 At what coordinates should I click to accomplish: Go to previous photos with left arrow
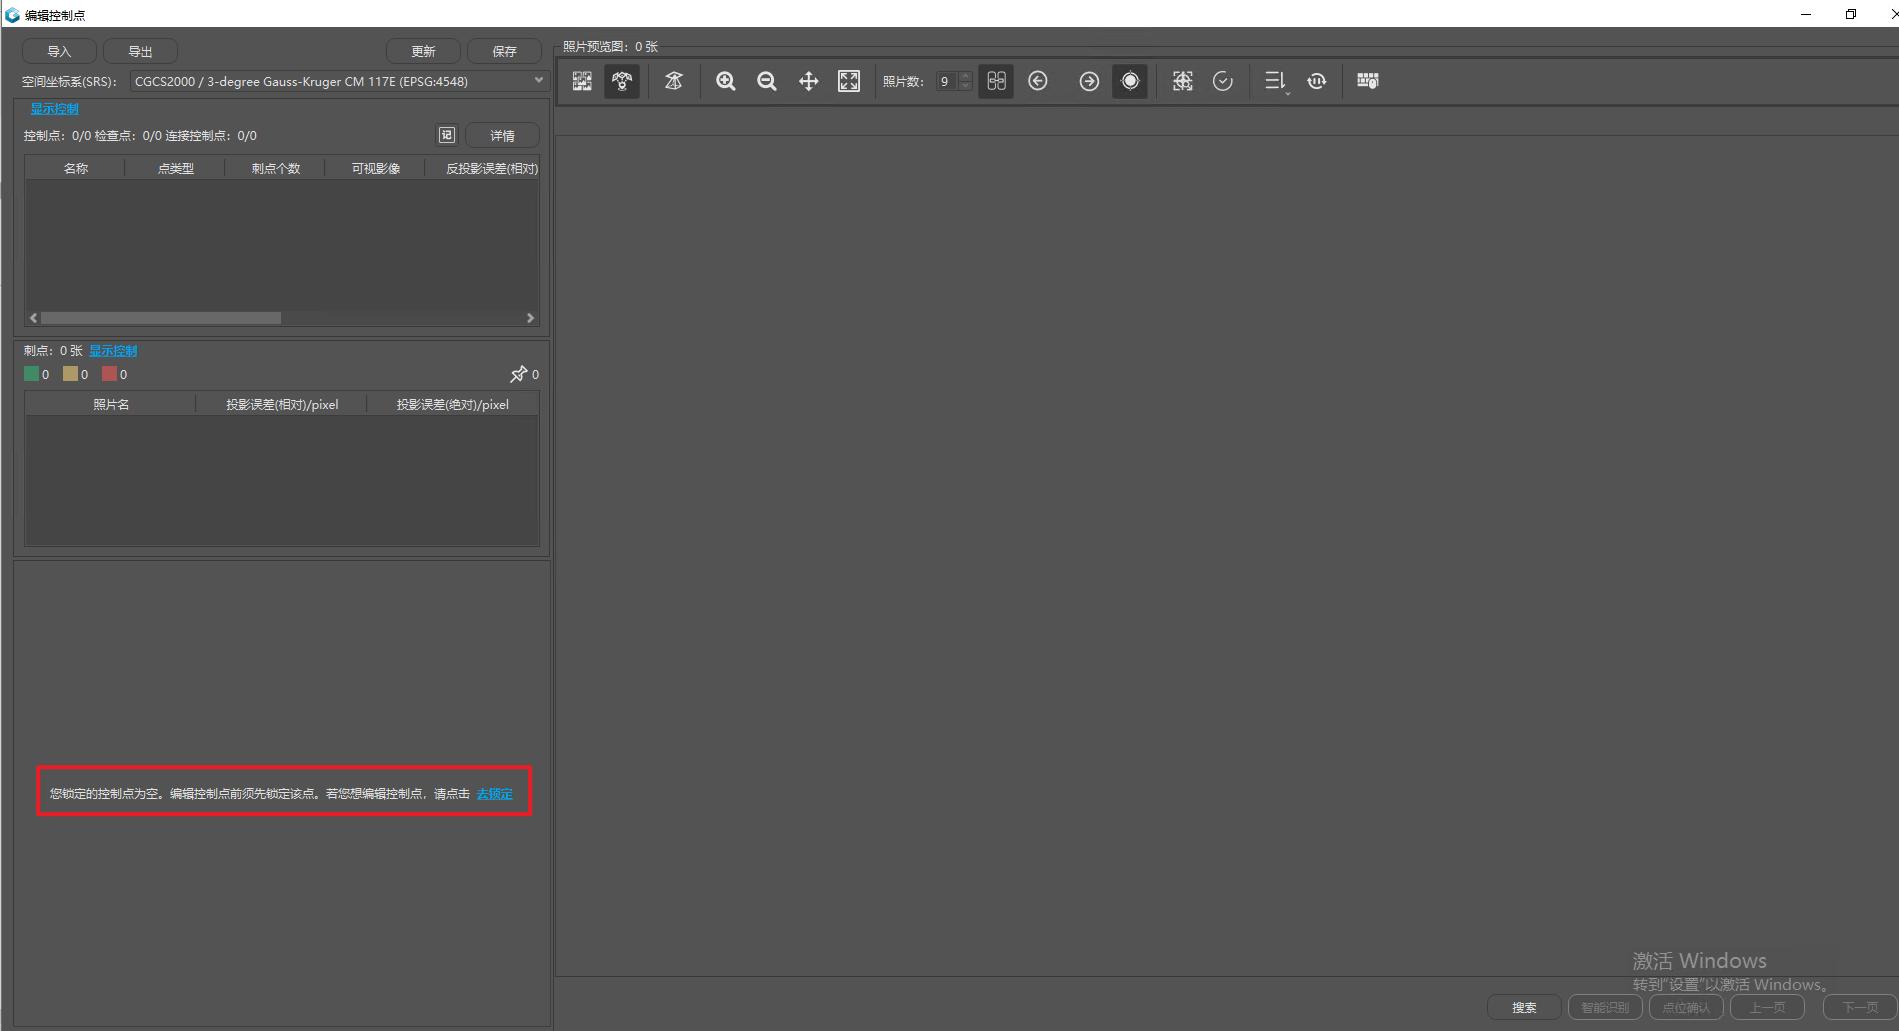tap(1038, 81)
